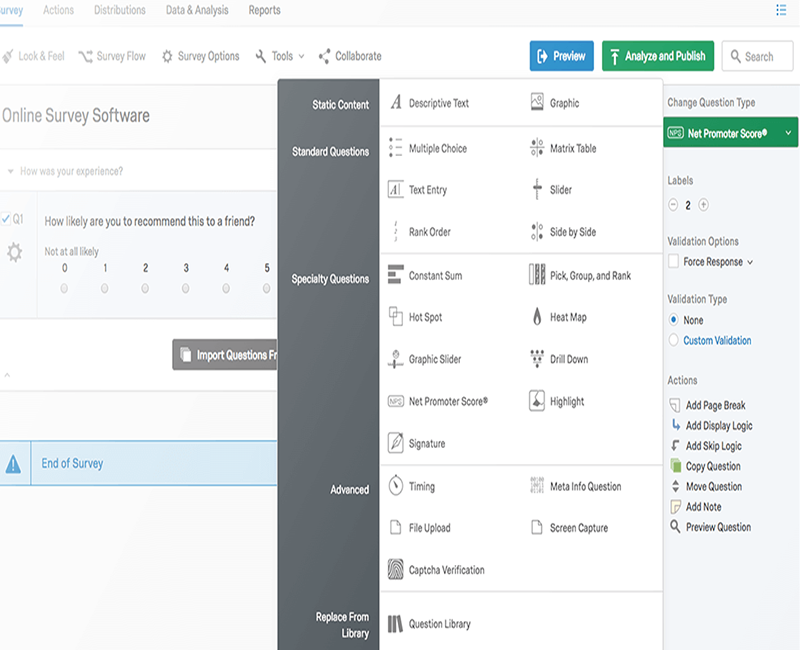The image size is (800, 650).
Task: Select the Heat Map question icon
Action: 537,317
